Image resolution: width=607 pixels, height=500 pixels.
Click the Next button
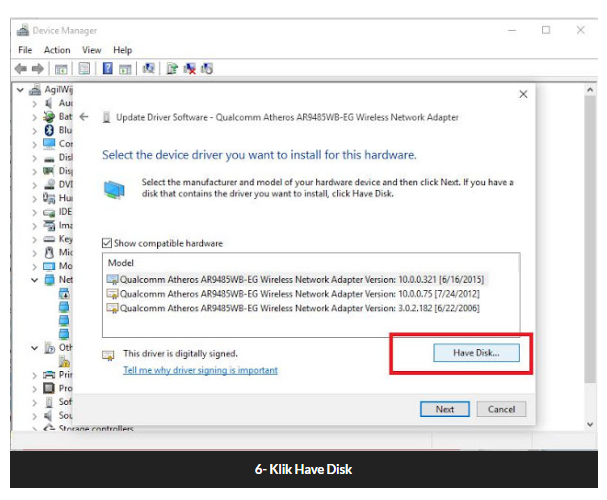(445, 409)
